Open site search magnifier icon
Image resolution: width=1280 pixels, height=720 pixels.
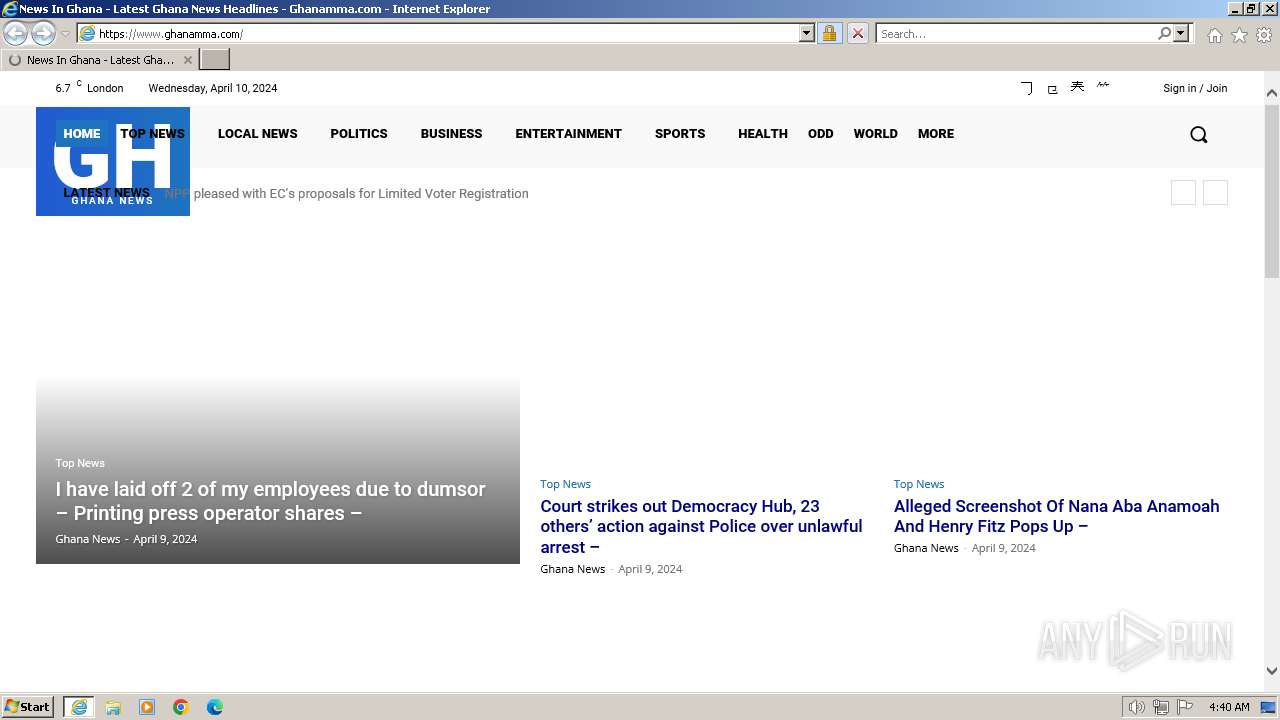pyautogui.click(x=1199, y=135)
